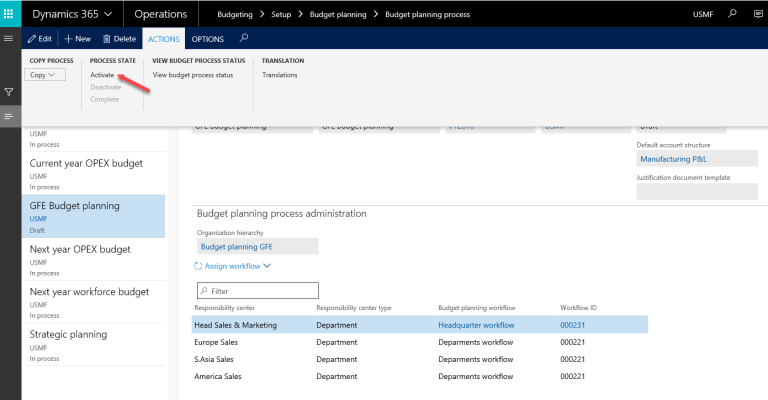Switch to the OPTIONS tab
Viewport: 768px width, 400px height.
click(207, 38)
